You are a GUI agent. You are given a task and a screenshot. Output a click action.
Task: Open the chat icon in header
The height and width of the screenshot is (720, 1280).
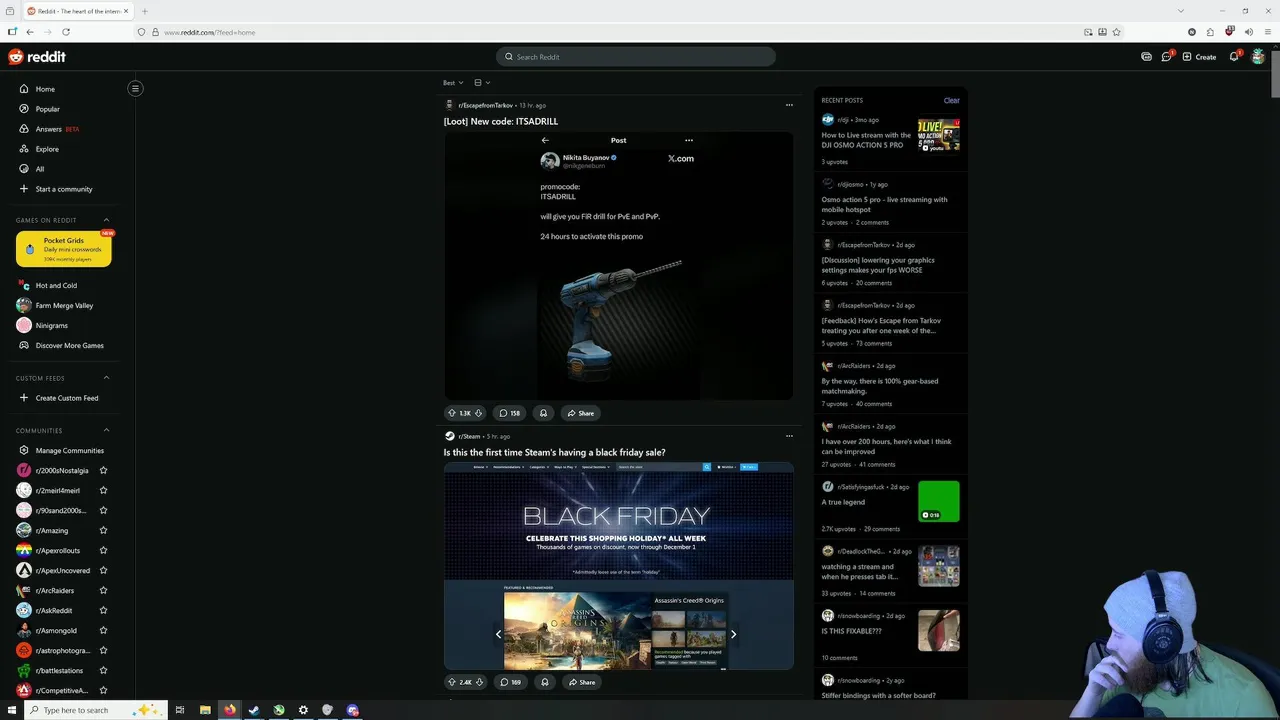(1166, 57)
